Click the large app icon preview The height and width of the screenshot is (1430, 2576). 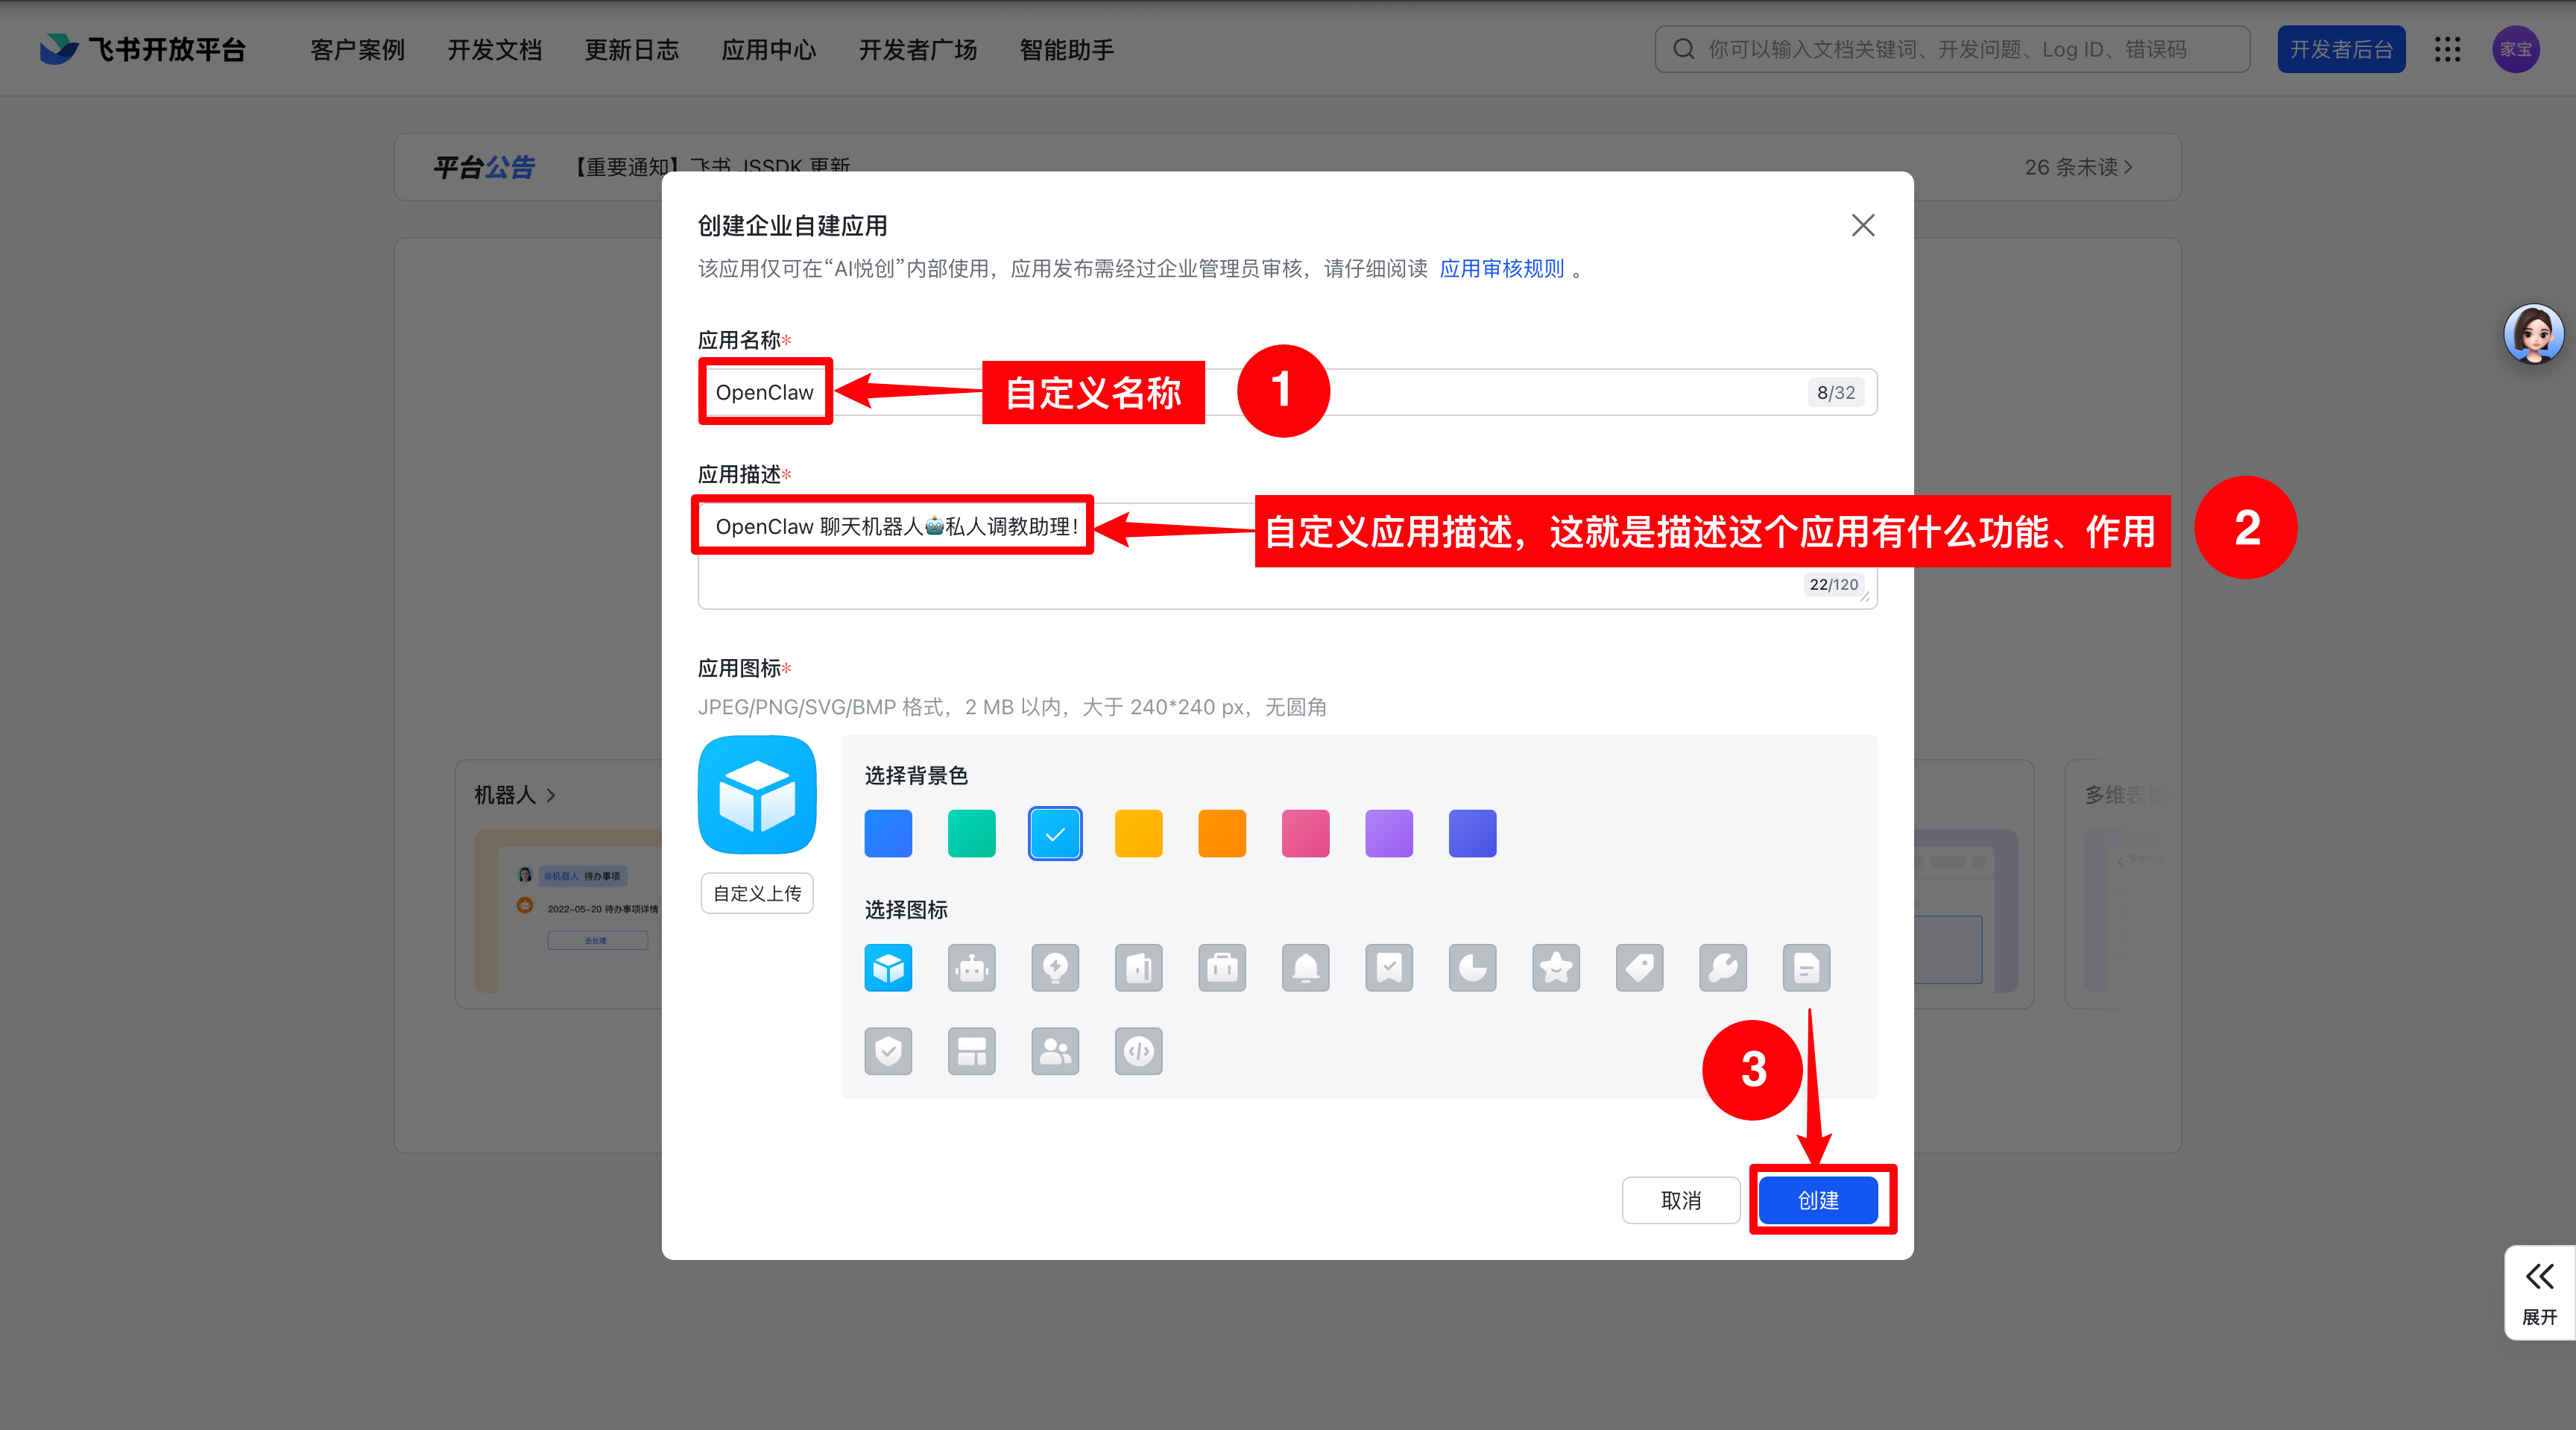757,794
